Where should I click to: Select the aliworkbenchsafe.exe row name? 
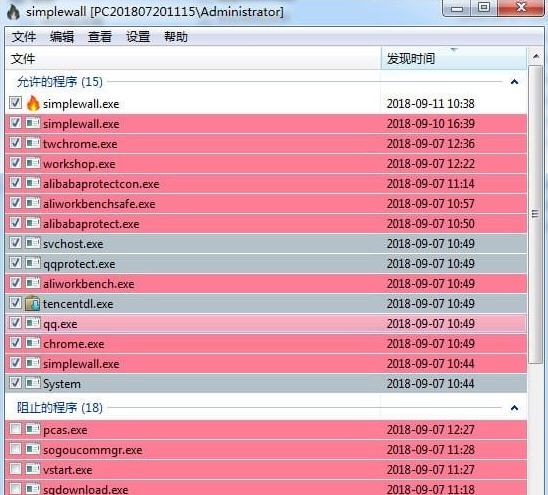click(99, 204)
